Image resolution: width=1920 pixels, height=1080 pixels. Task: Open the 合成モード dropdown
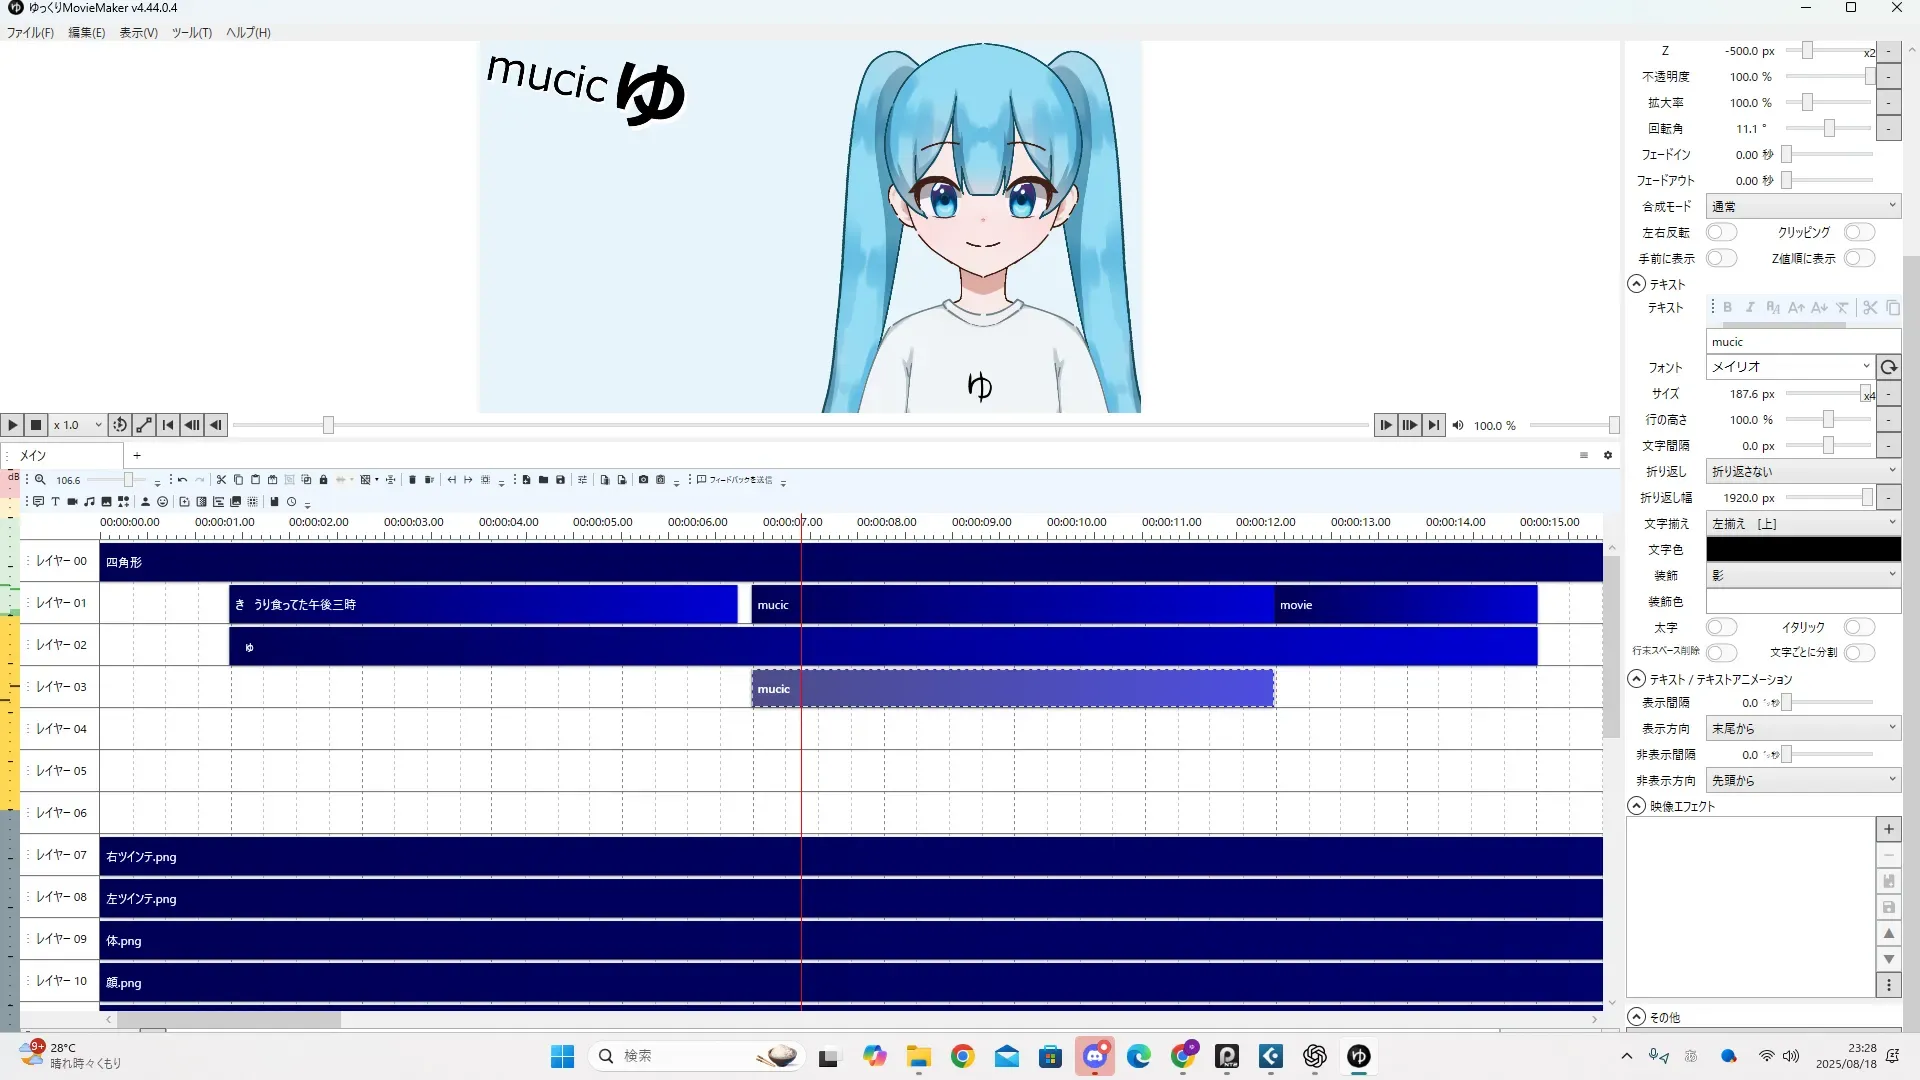pos(1802,206)
